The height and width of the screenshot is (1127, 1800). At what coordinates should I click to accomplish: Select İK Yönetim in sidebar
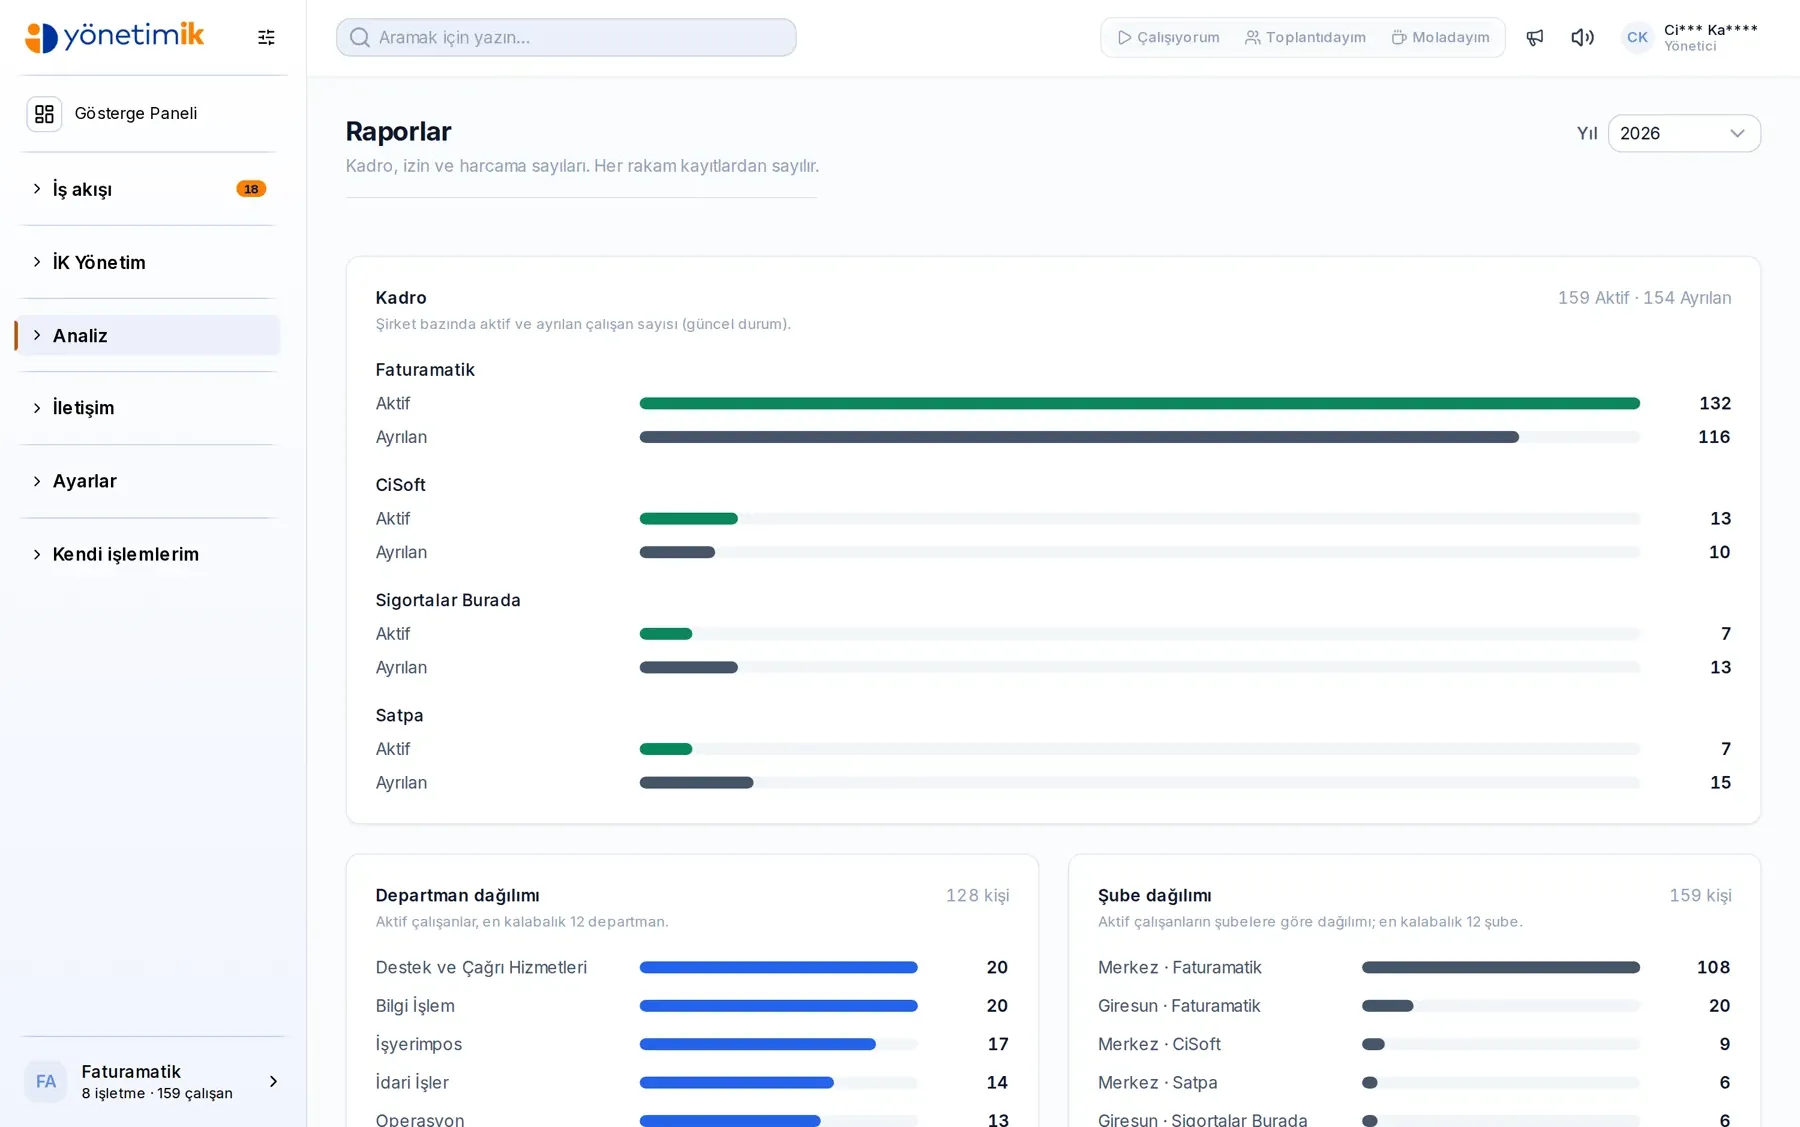pyautogui.click(x=149, y=262)
